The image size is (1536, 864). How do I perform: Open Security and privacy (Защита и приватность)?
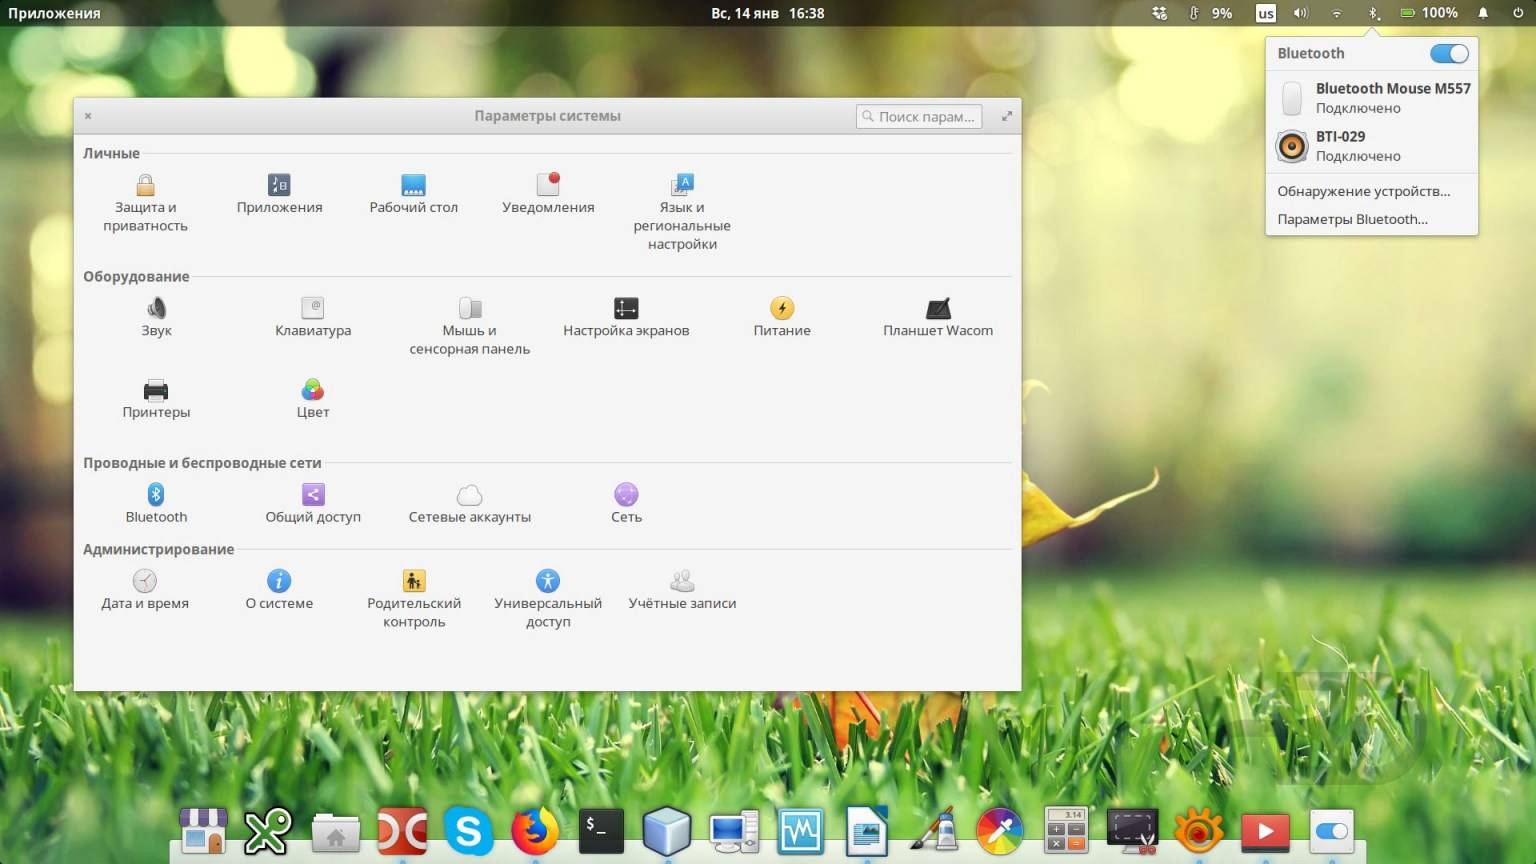click(x=145, y=203)
